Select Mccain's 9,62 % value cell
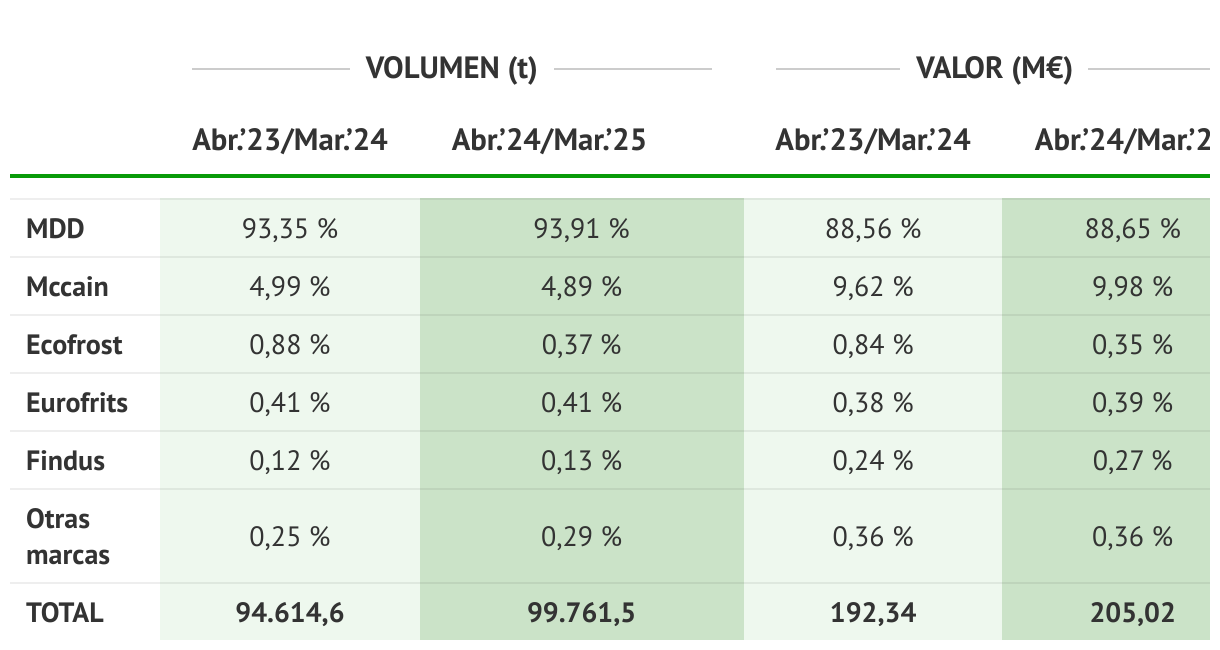 (873, 287)
